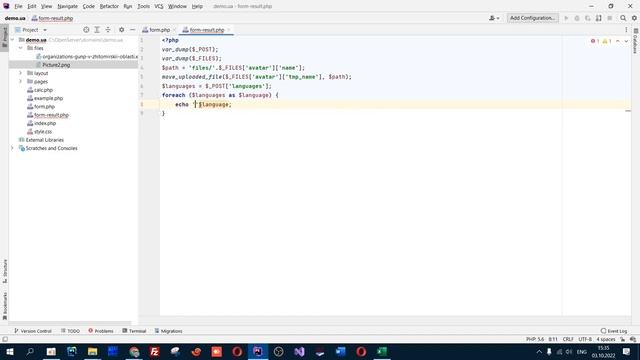Change UTF-8 file encoding in status bar
The width and height of the screenshot is (640, 360).
585,339
